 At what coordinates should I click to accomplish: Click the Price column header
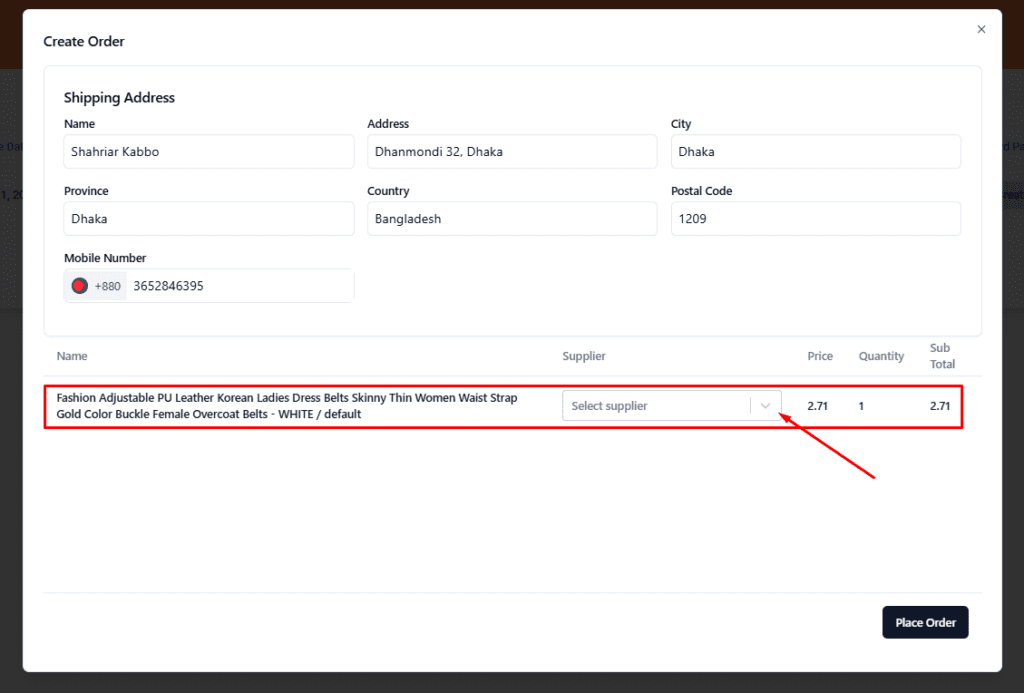(x=820, y=356)
